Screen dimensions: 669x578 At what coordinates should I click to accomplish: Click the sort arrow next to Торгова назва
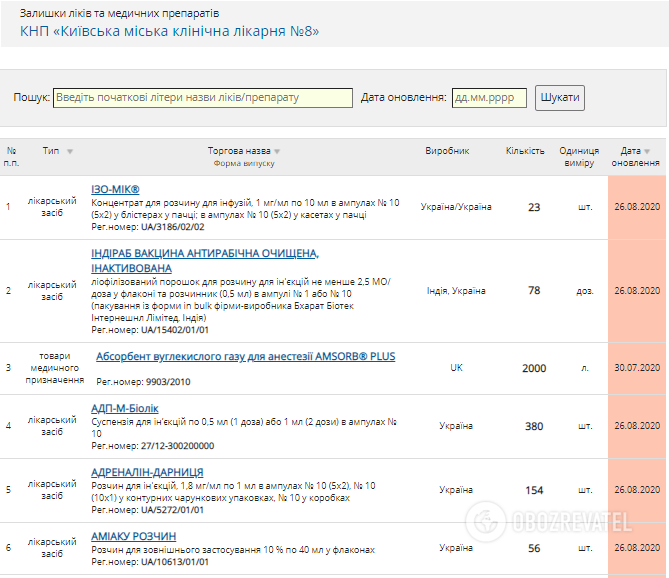coord(277,152)
